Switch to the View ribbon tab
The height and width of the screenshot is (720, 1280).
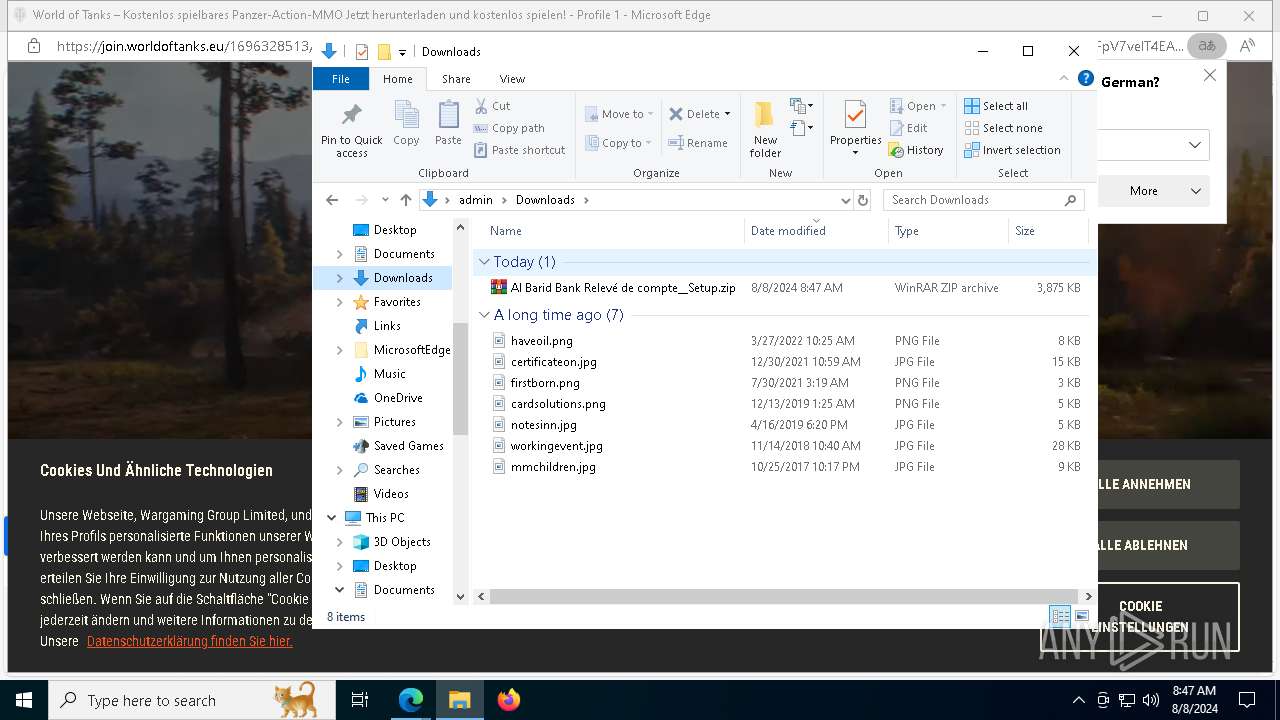pos(512,79)
